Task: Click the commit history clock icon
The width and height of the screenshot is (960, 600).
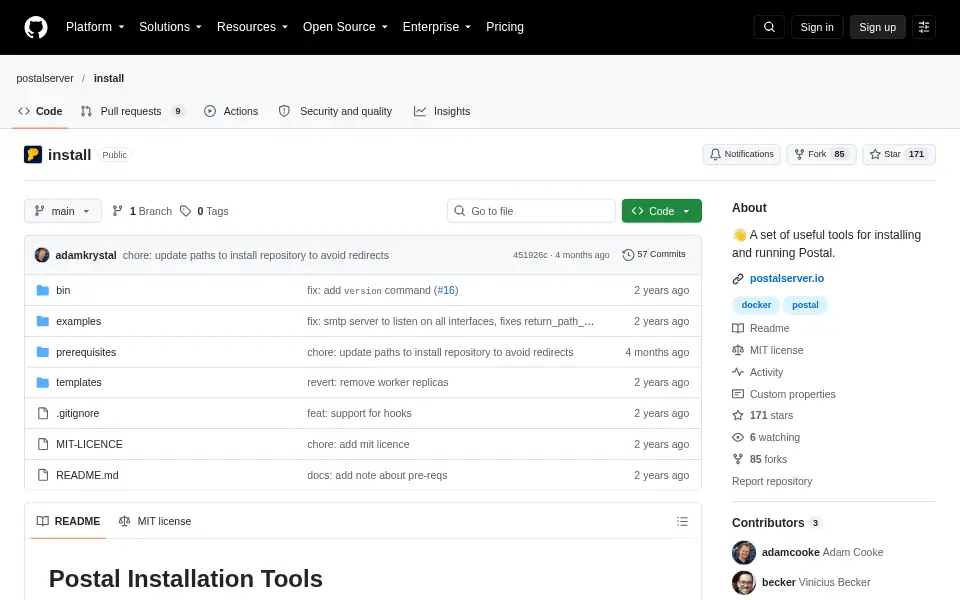Action: (628, 255)
